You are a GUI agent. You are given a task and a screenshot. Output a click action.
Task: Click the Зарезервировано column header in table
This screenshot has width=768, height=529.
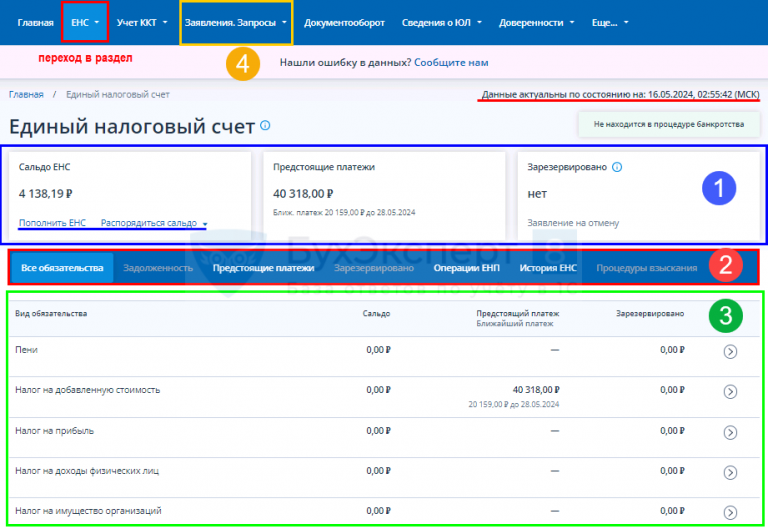650,313
